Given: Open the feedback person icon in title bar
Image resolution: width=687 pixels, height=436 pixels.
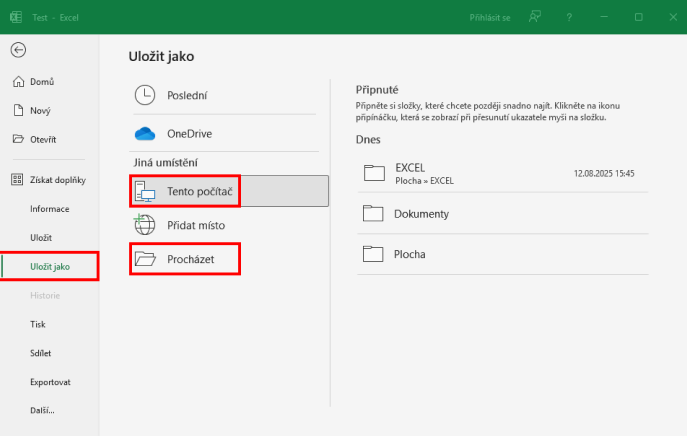Looking at the screenshot, I should coord(535,17).
